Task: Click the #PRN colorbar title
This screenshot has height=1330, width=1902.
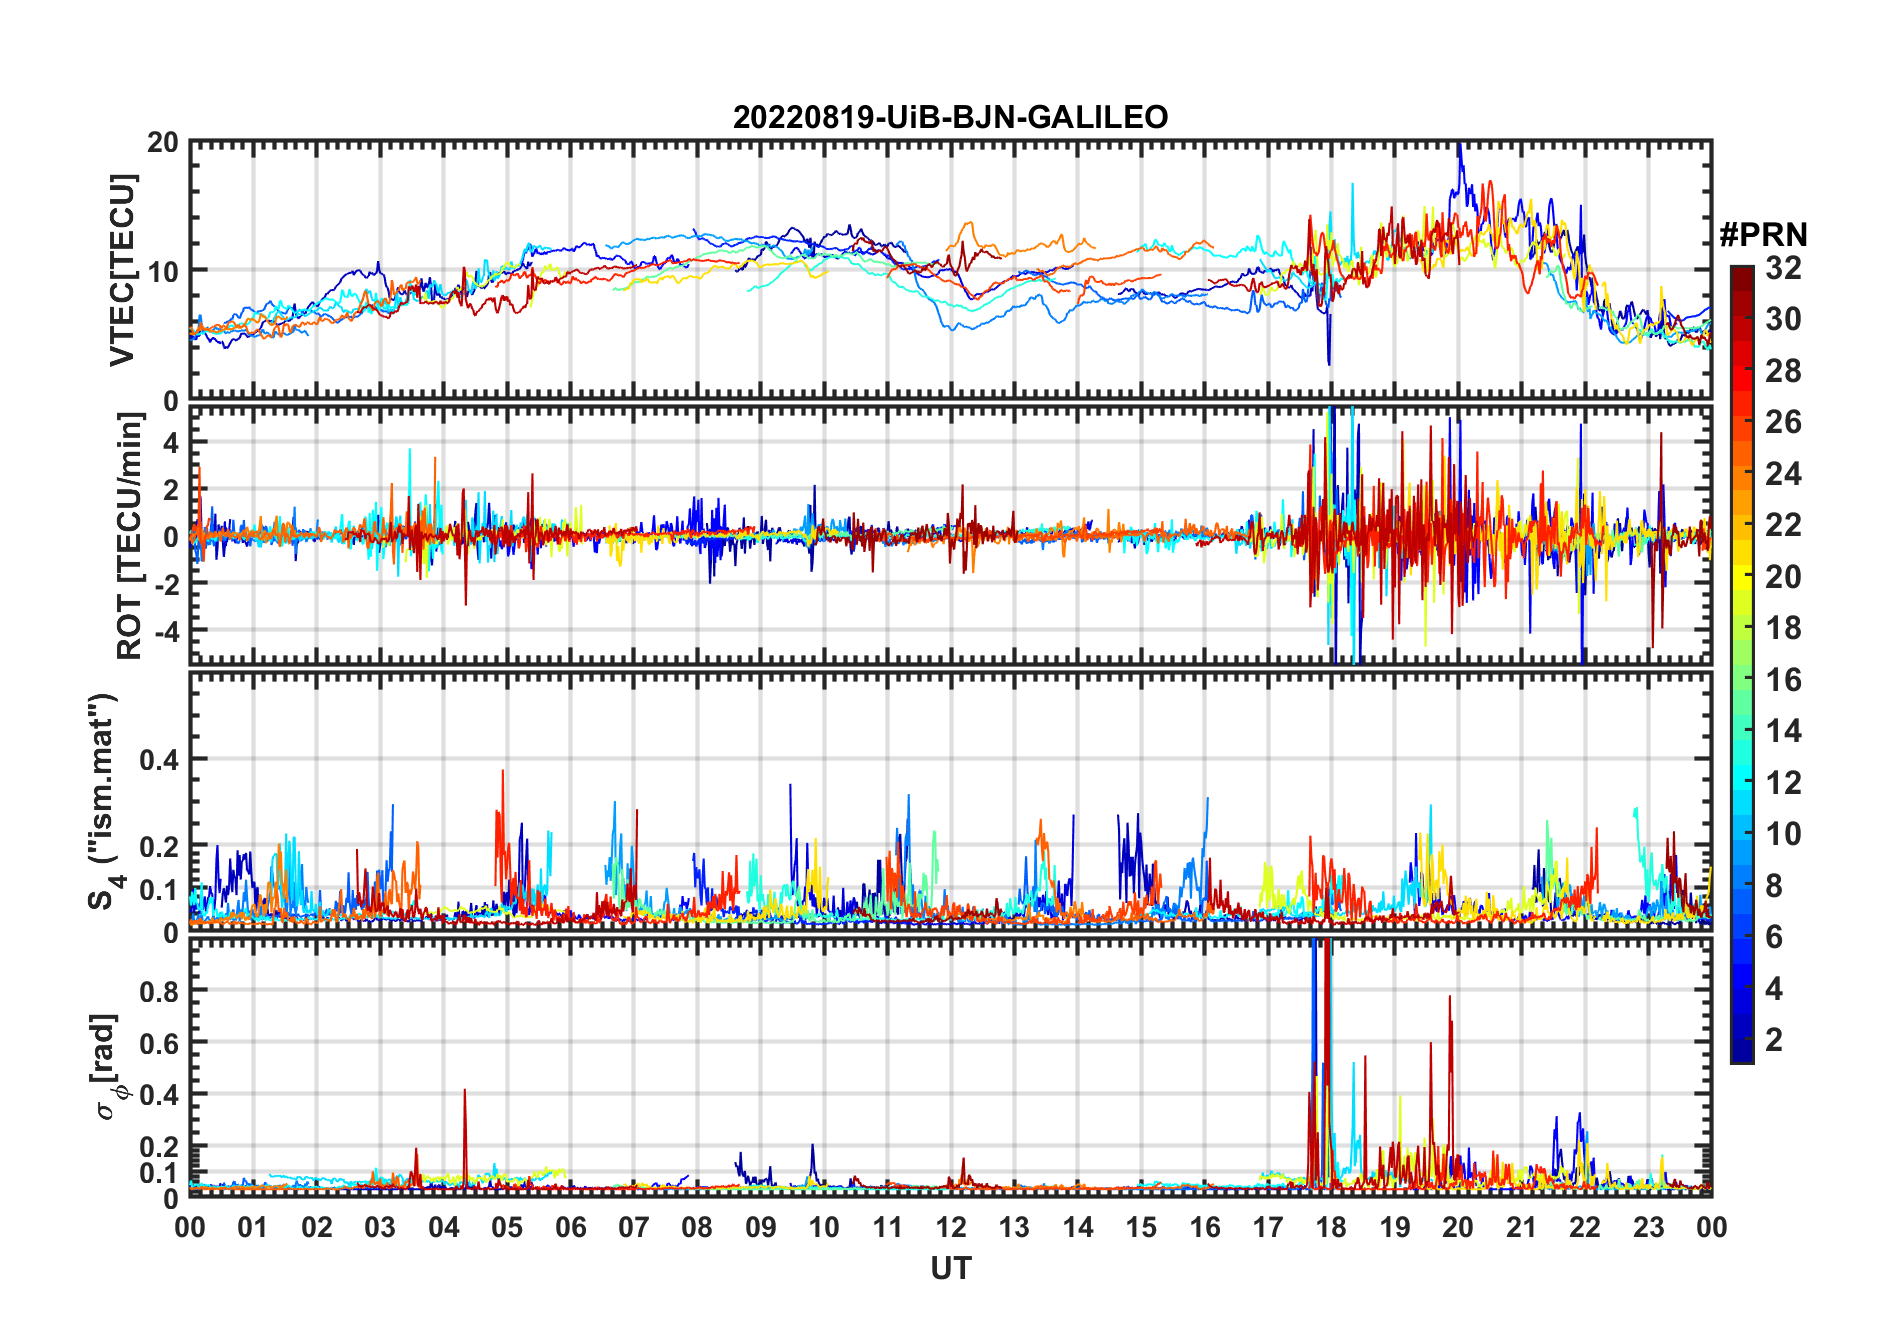Action: pos(1763,235)
